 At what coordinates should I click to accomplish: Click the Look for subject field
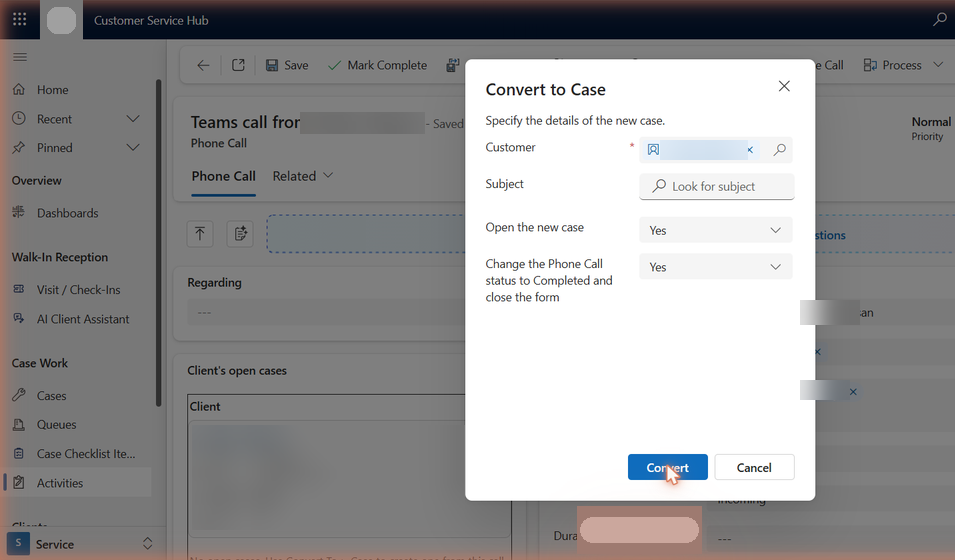click(x=716, y=186)
